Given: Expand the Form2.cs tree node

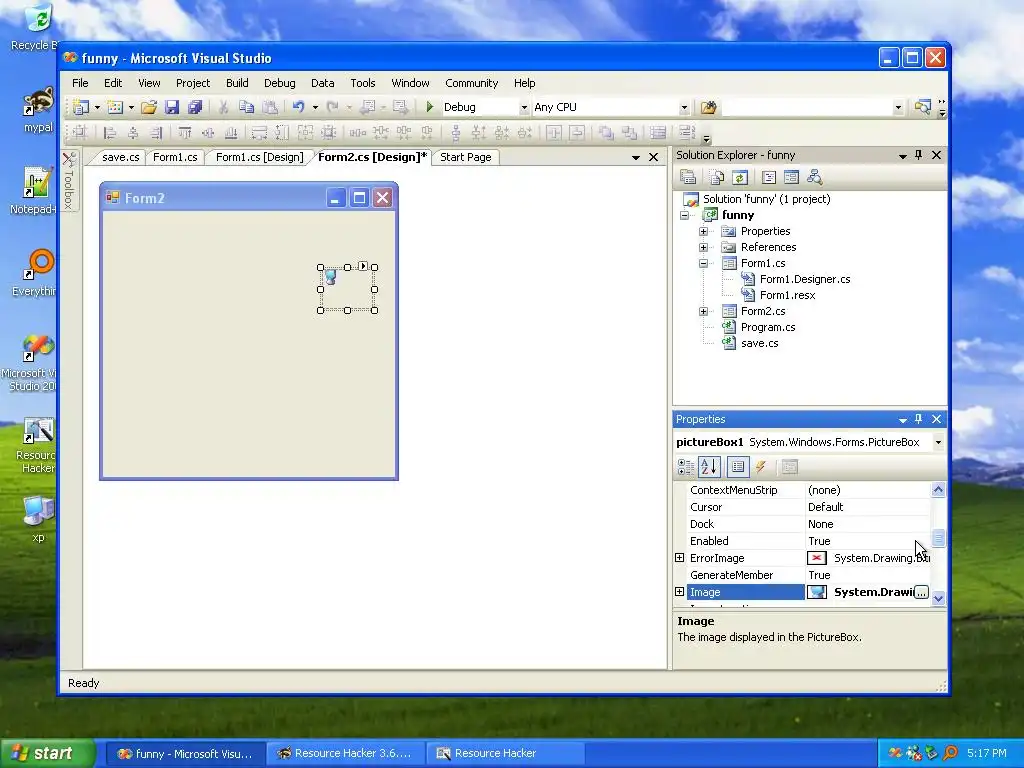Looking at the screenshot, I should 703,312.
